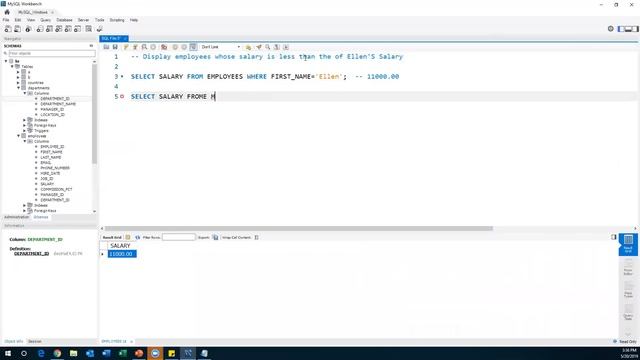Toggle invisible characters display

(277, 47)
